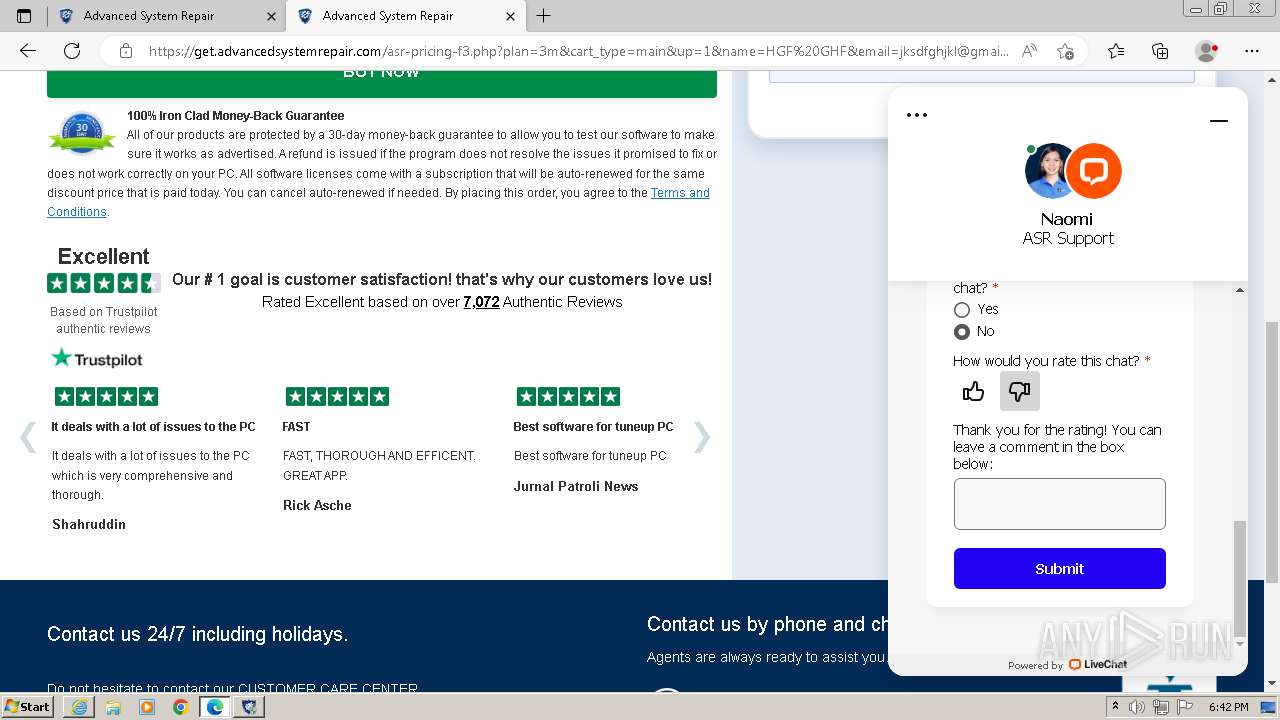Click the chat comment text box

(1059, 503)
